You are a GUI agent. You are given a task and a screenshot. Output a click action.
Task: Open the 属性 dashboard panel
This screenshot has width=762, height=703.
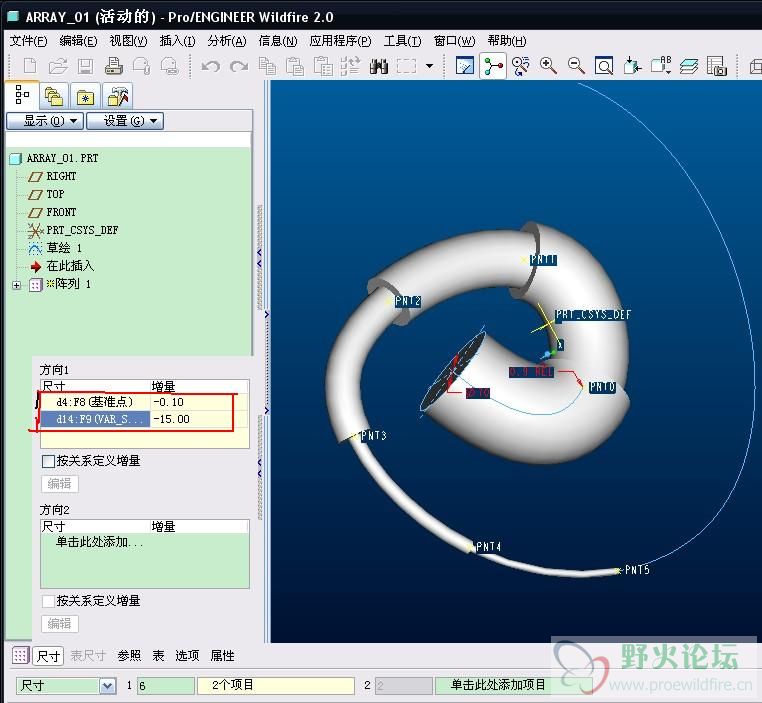[223, 656]
